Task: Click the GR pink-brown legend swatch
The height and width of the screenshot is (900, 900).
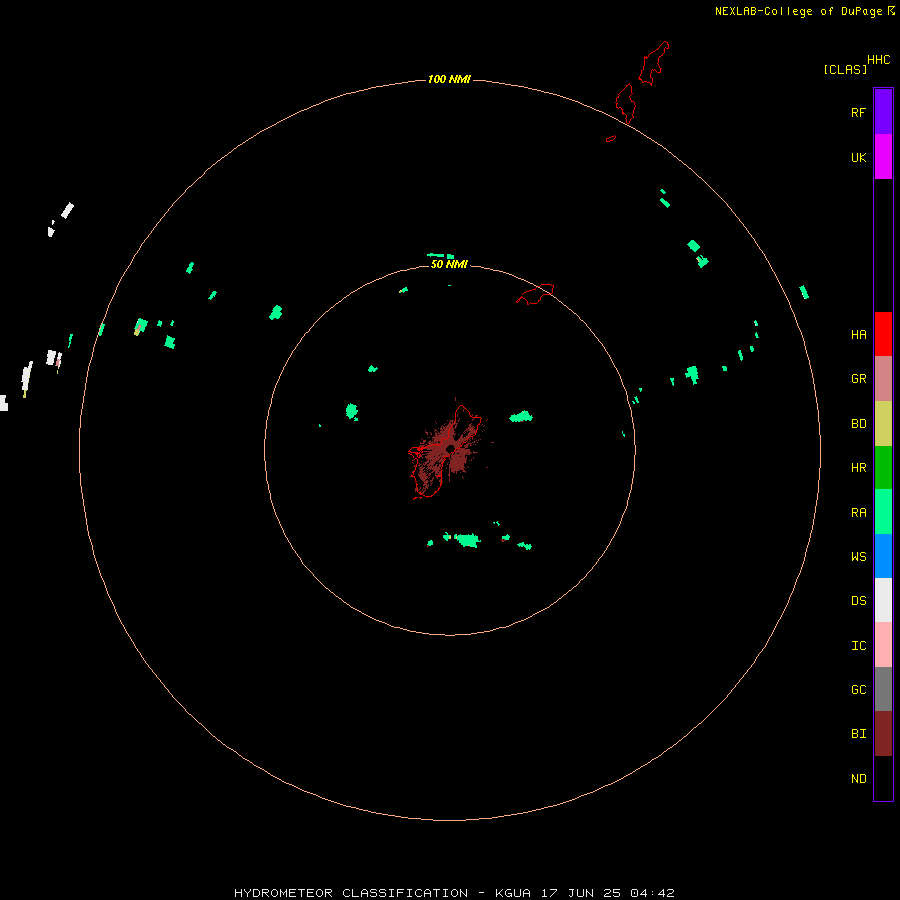Action: click(883, 379)
